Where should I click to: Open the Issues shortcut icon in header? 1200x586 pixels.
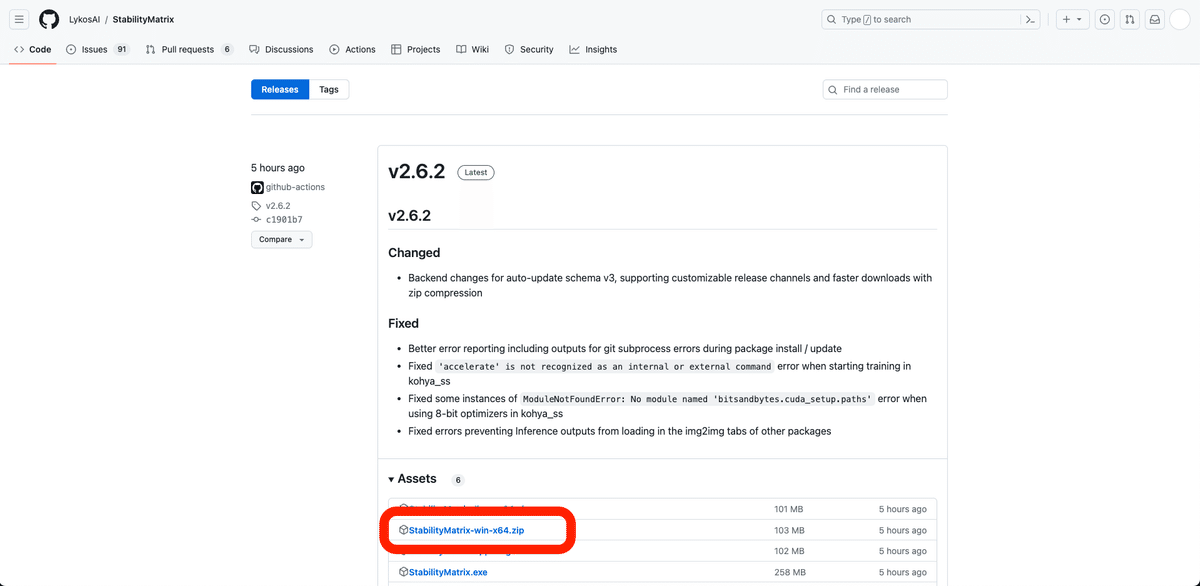(x=1104, y=19)
